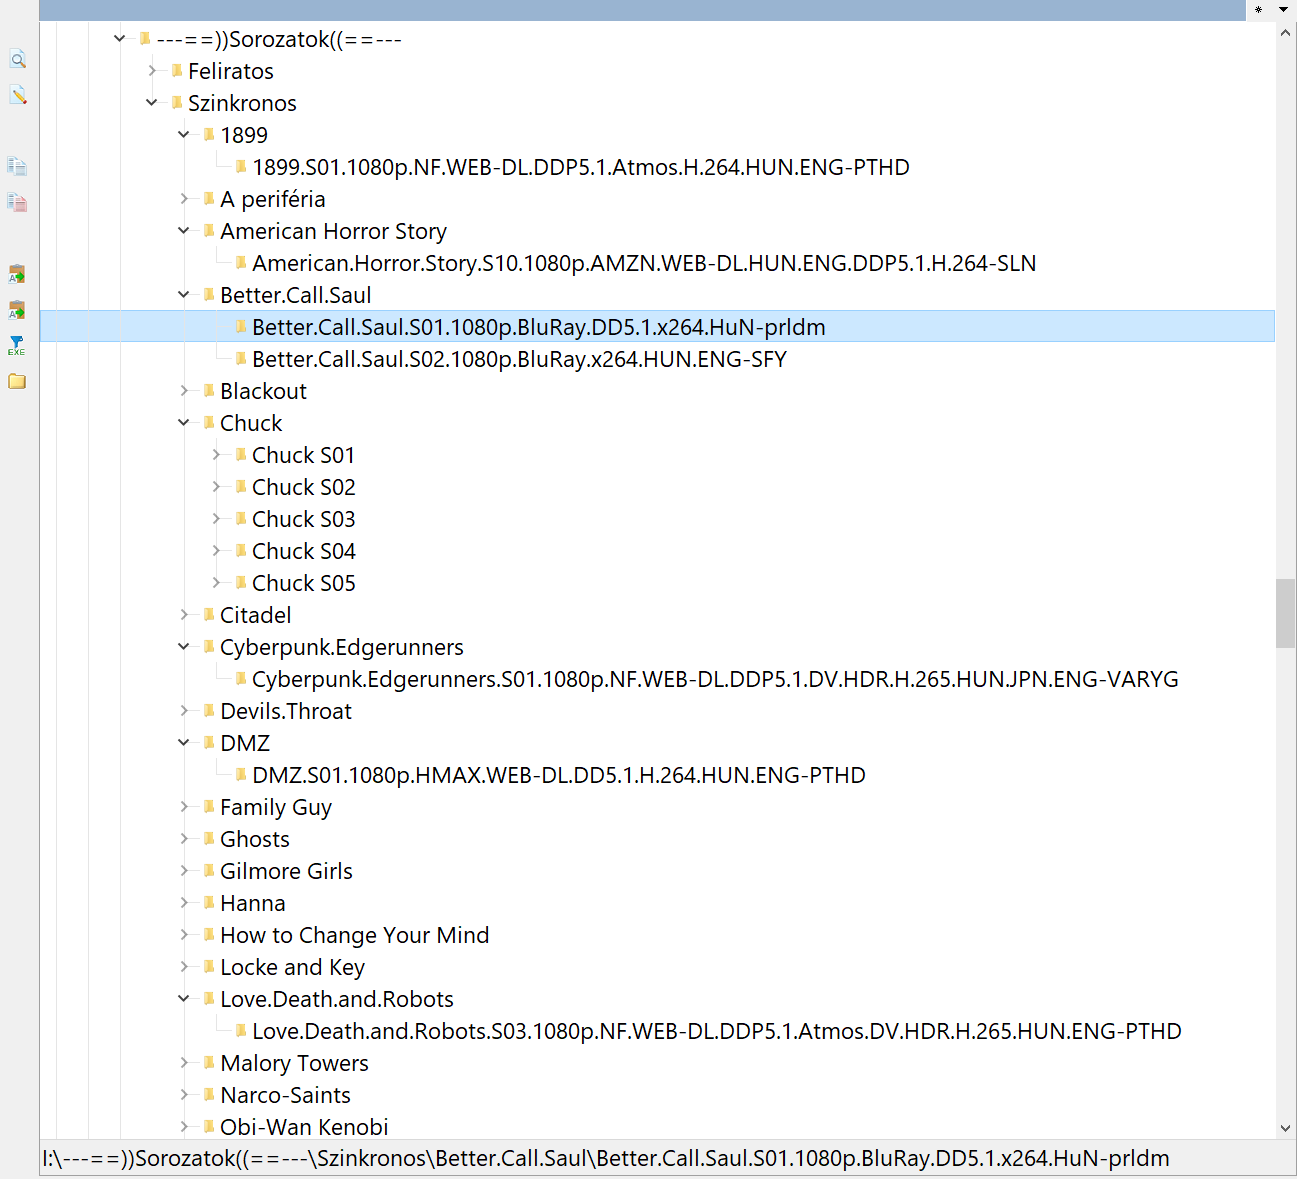Select the Better.Call.Saul.S02 BluRay SFY folder
This screenshot has height=1179, width=1297.
pyautogui.click(x=519, y=359)
